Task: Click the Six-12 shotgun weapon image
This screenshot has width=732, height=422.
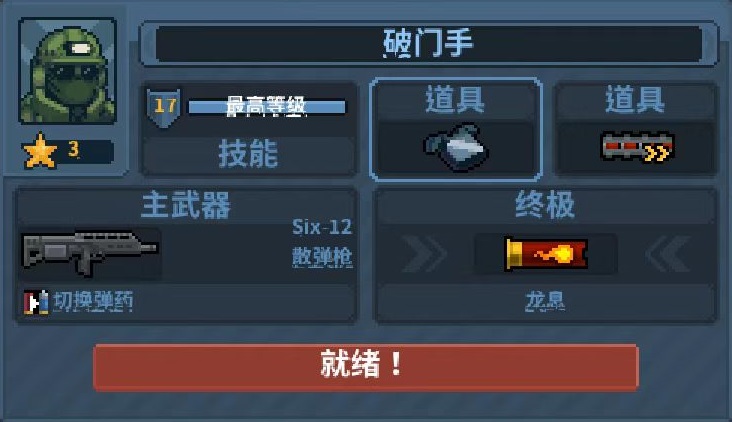Action: (x=89, y=253)
